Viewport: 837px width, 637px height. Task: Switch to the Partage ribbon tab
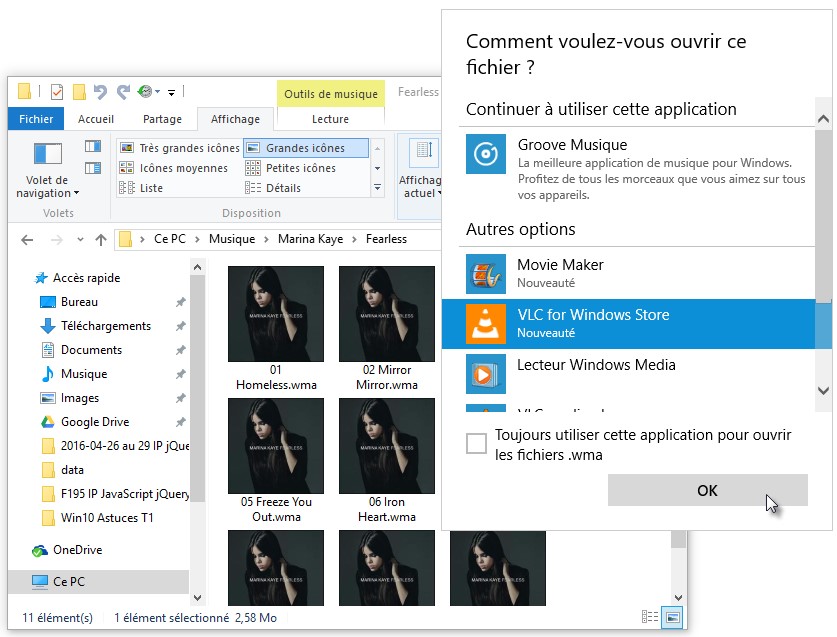coord(162,119)
